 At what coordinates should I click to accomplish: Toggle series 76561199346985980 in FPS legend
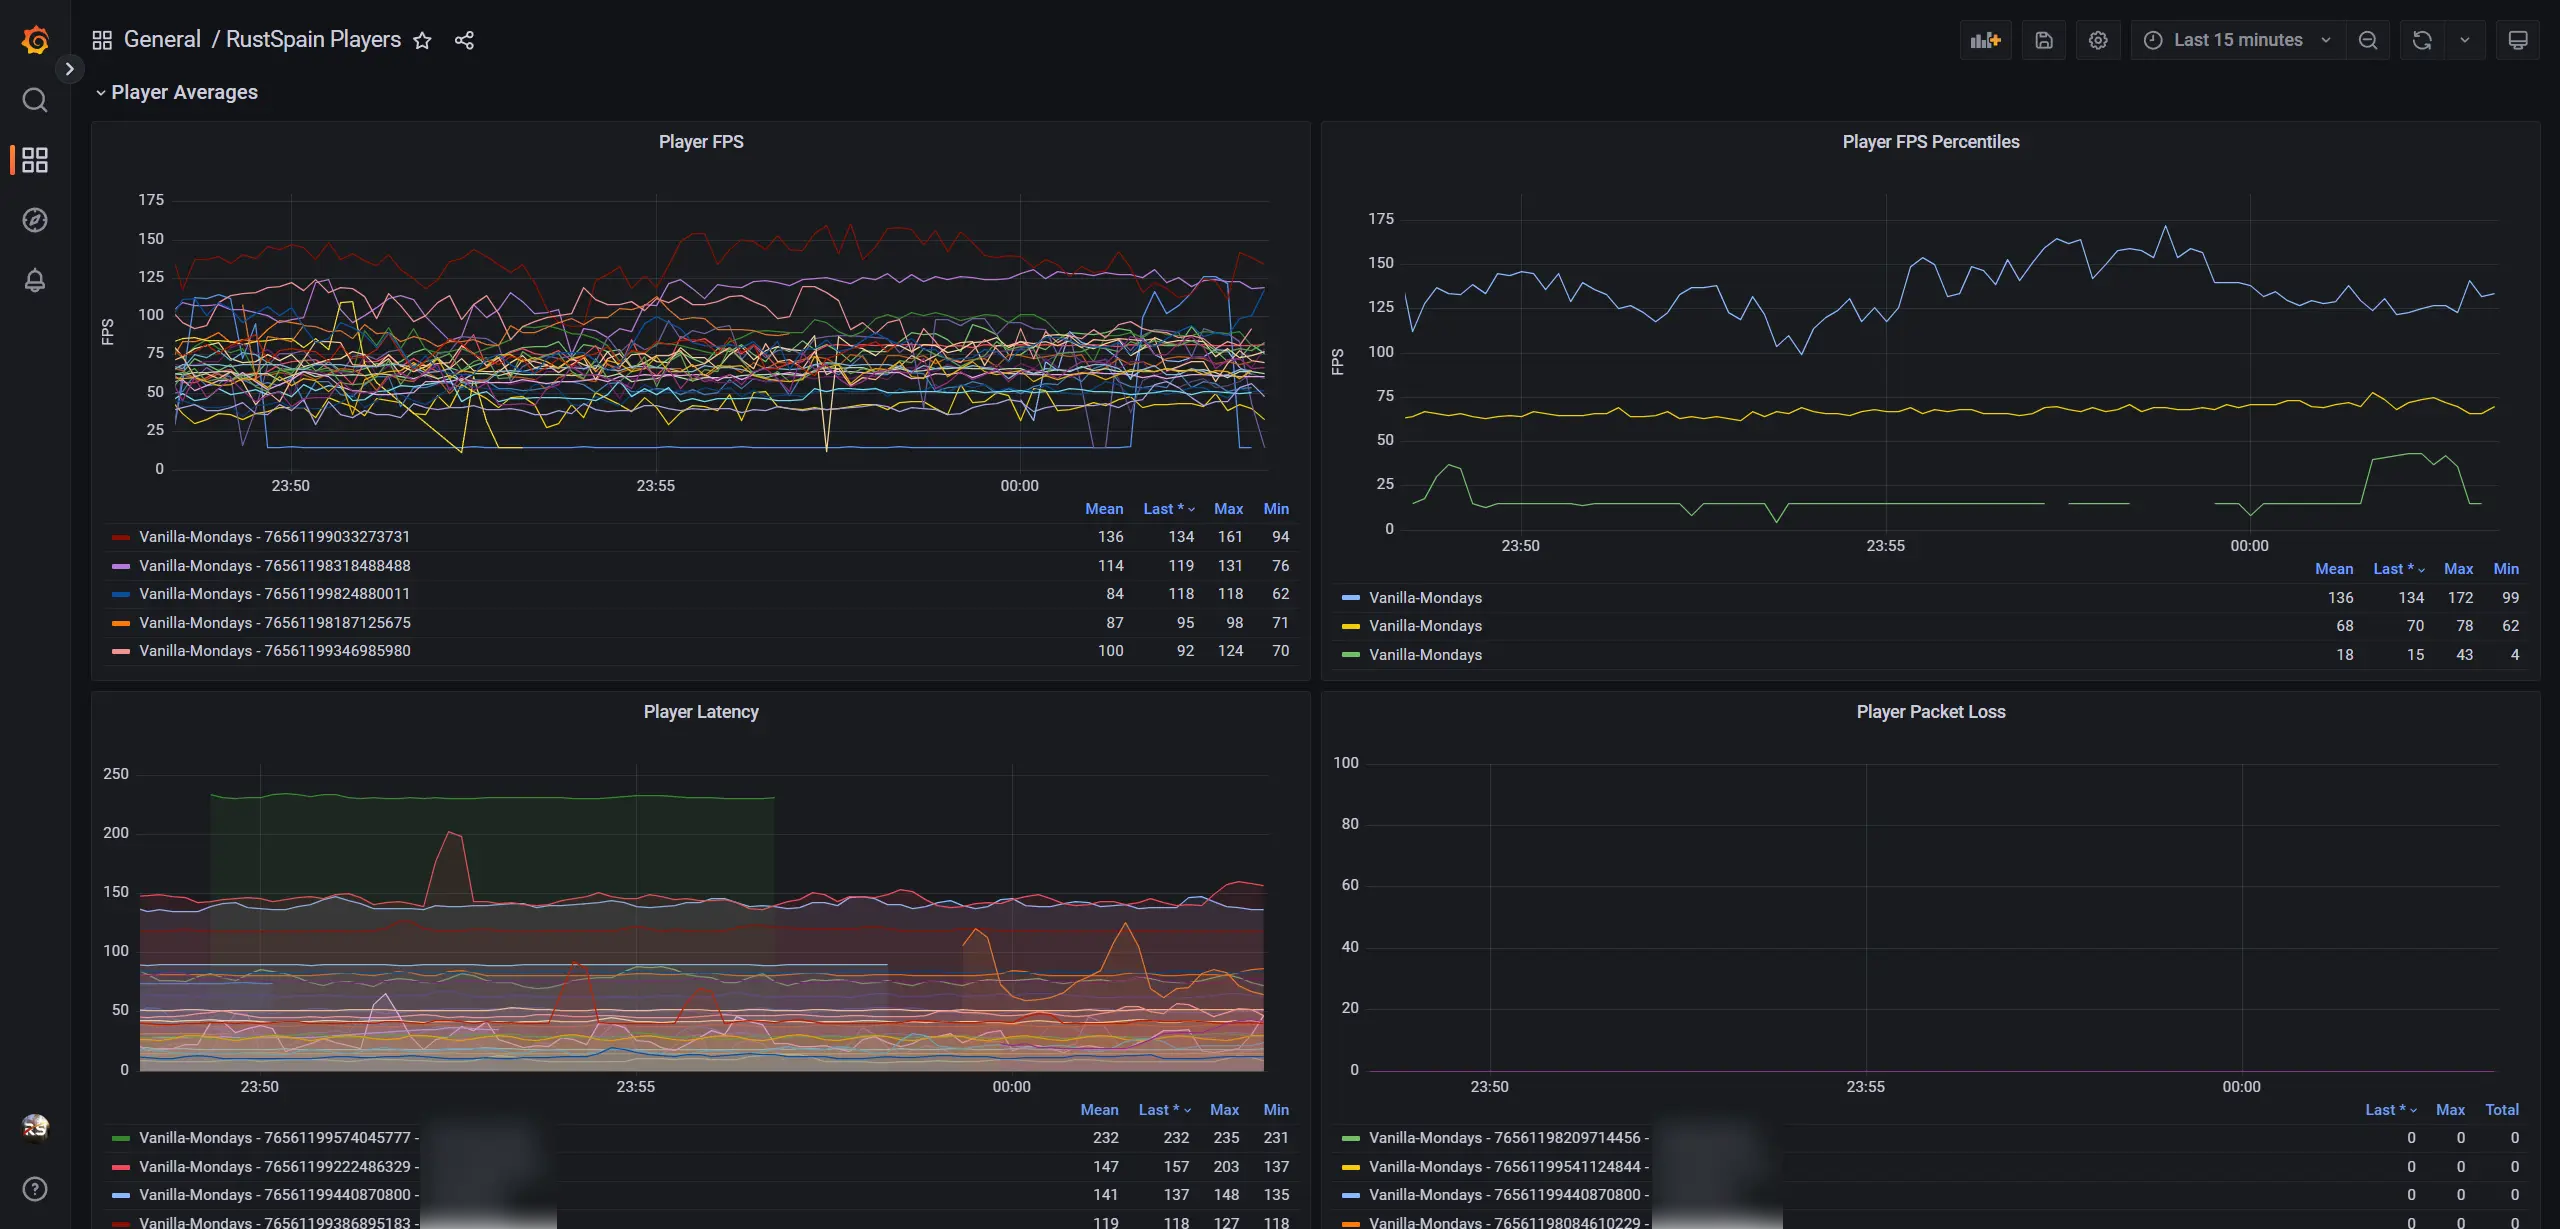pos(275,651)
